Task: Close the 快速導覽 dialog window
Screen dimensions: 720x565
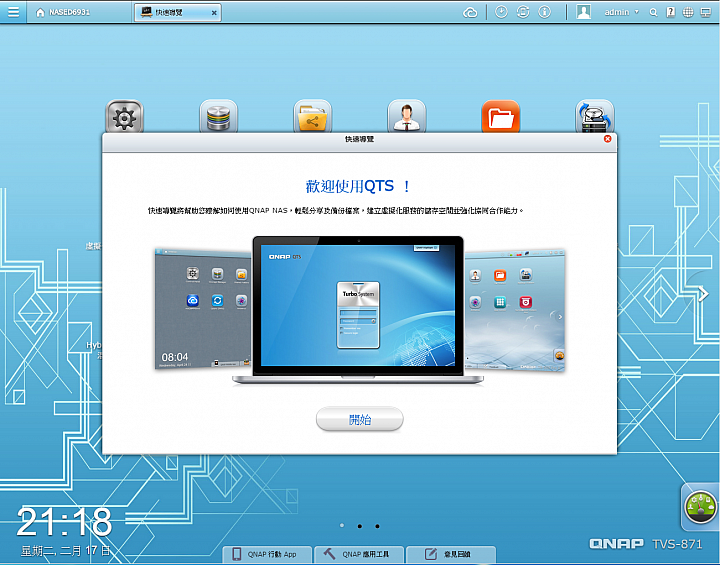Action: [x=608, y=139]
